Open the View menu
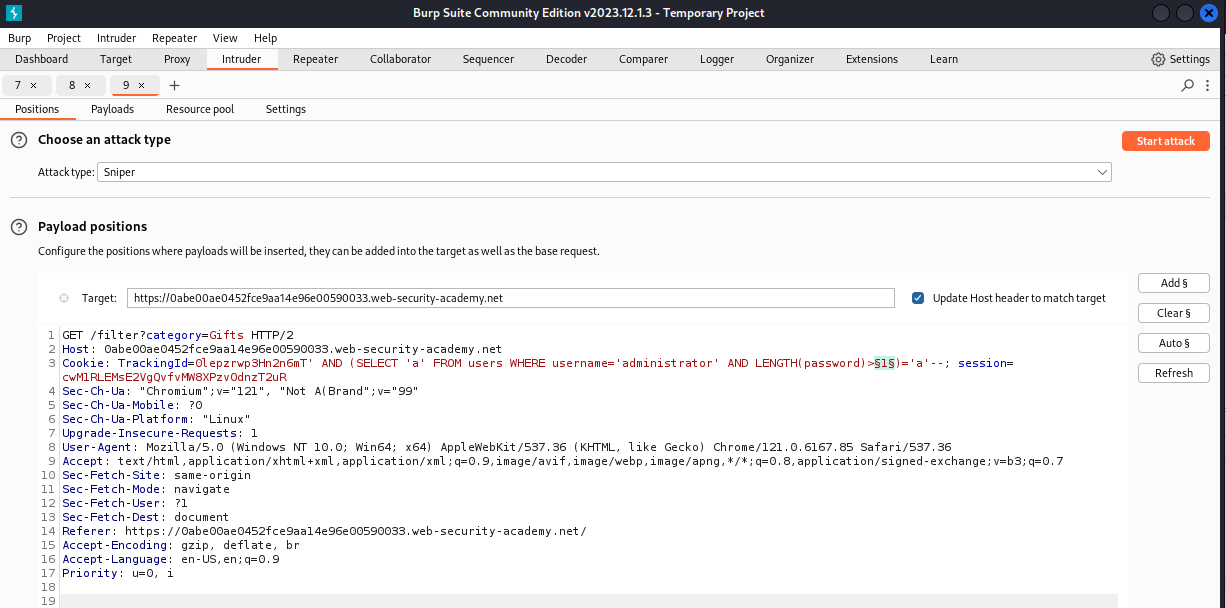 225,38
